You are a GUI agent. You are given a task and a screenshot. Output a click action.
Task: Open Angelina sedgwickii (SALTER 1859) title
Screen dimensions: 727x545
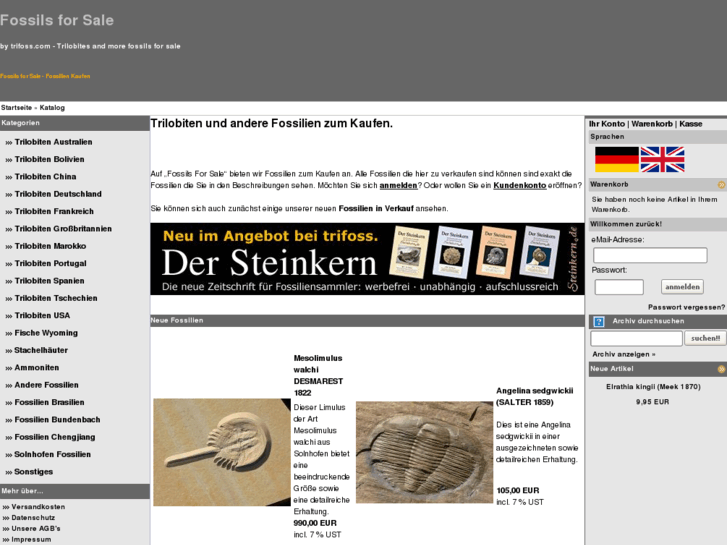(x=534, y=397)
